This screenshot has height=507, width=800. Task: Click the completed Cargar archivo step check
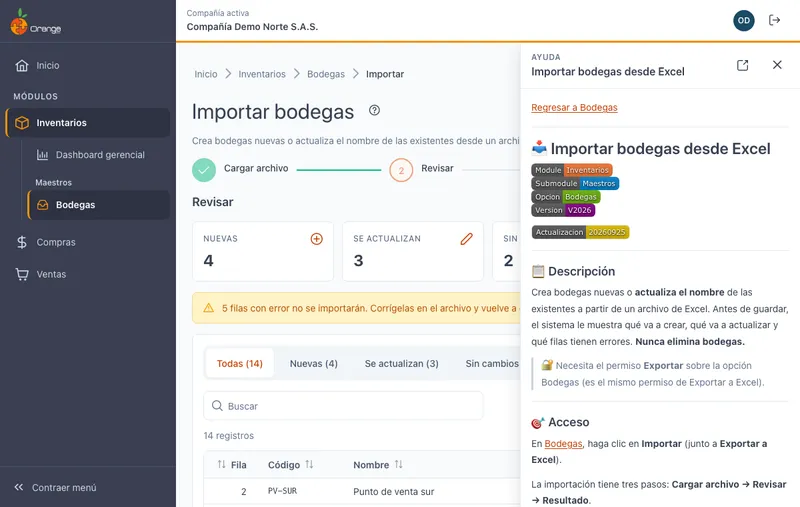click(x=204, y=170)
